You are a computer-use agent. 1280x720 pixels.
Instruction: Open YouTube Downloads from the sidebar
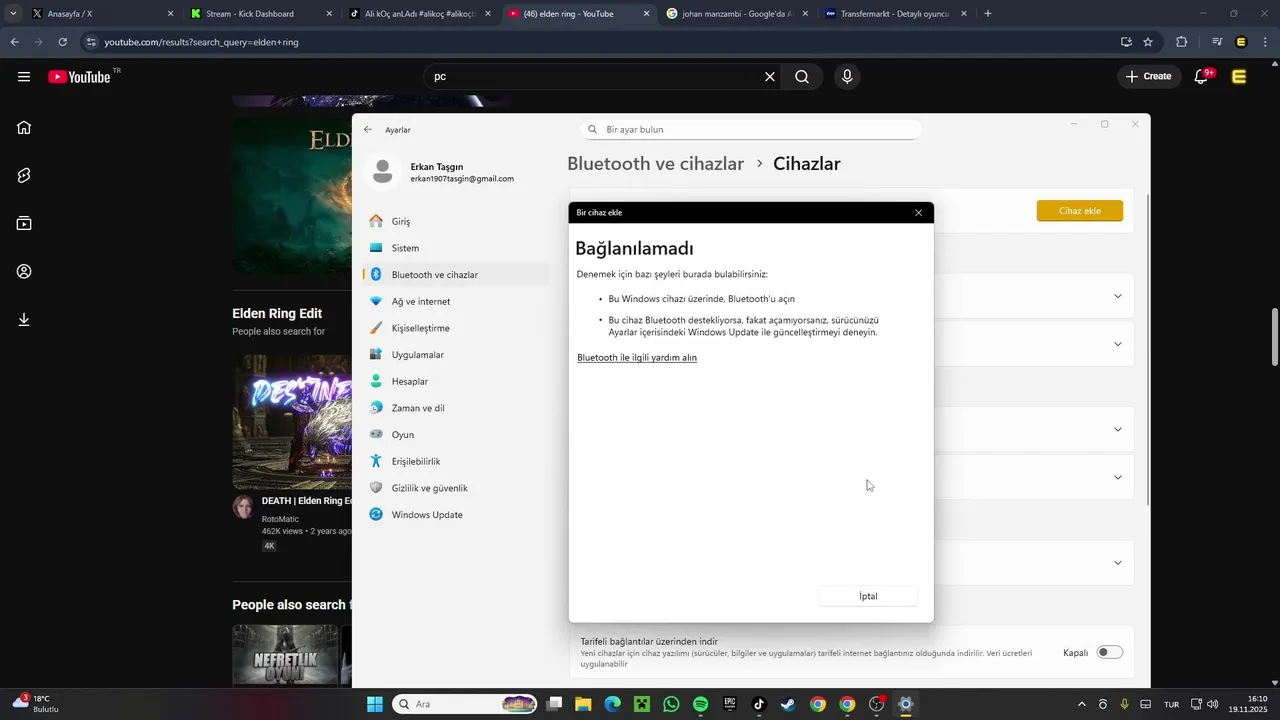coord(24,320)
